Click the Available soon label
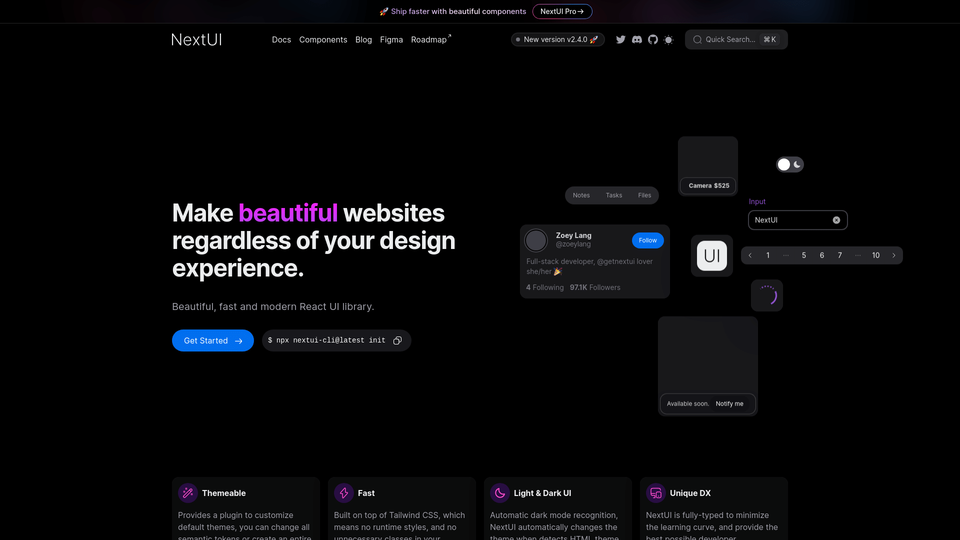 coord(688,403)
